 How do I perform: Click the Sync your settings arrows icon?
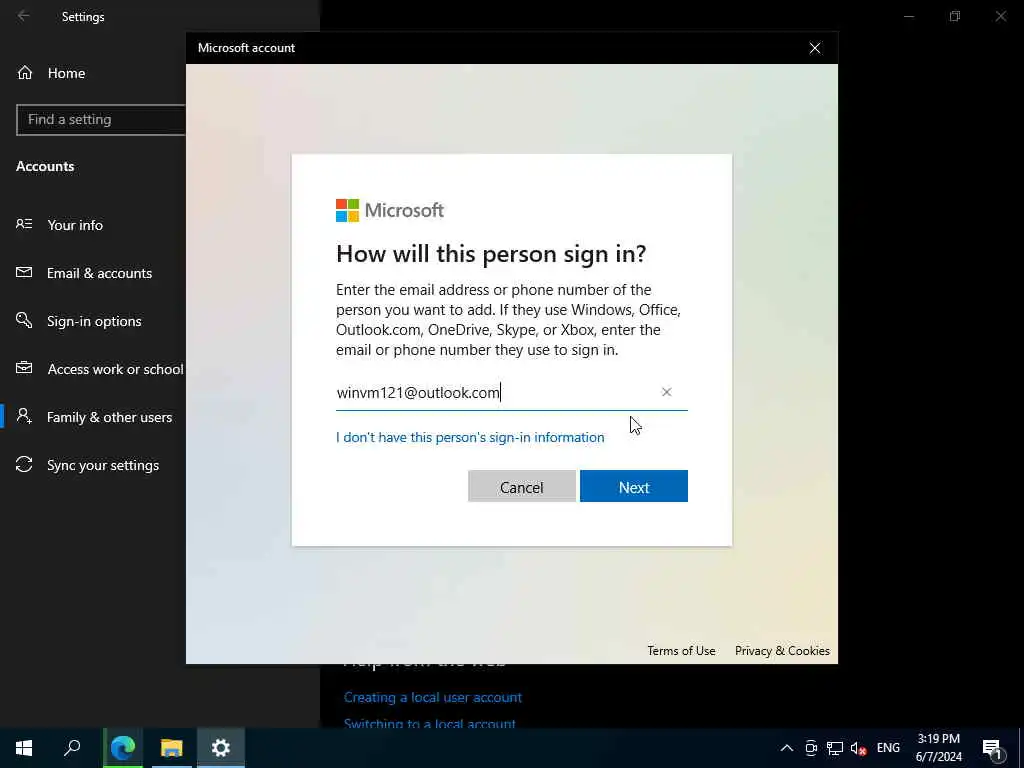tap(24, 464)
